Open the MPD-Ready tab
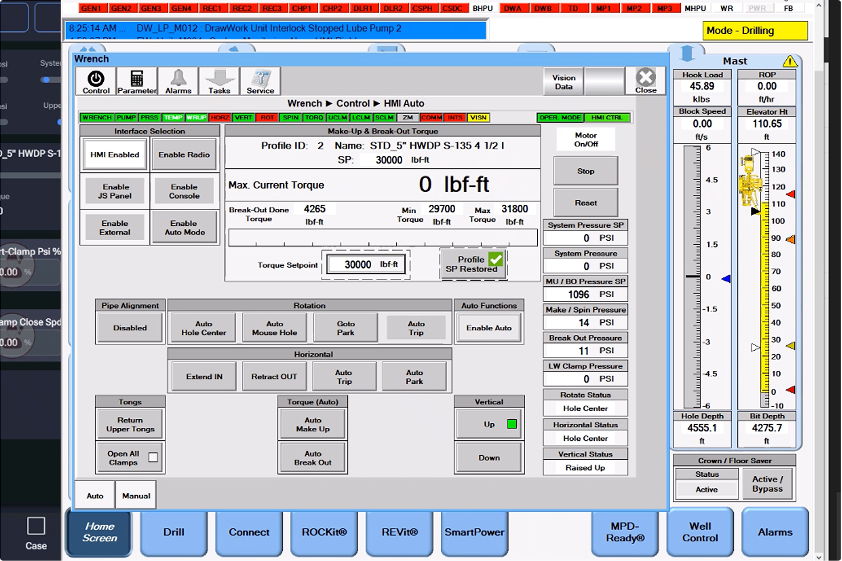 click(x=625, y=532)
